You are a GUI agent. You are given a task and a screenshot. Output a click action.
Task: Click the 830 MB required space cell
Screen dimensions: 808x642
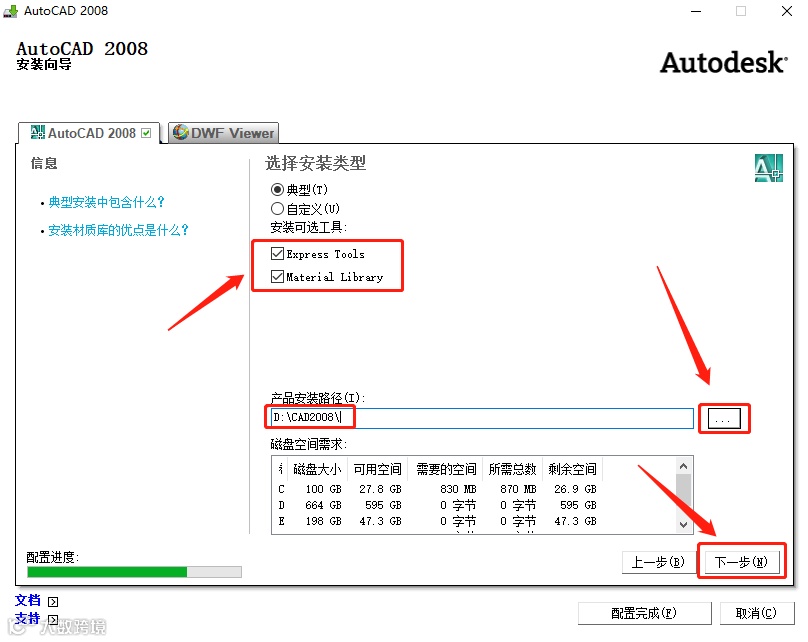point(458,489)
